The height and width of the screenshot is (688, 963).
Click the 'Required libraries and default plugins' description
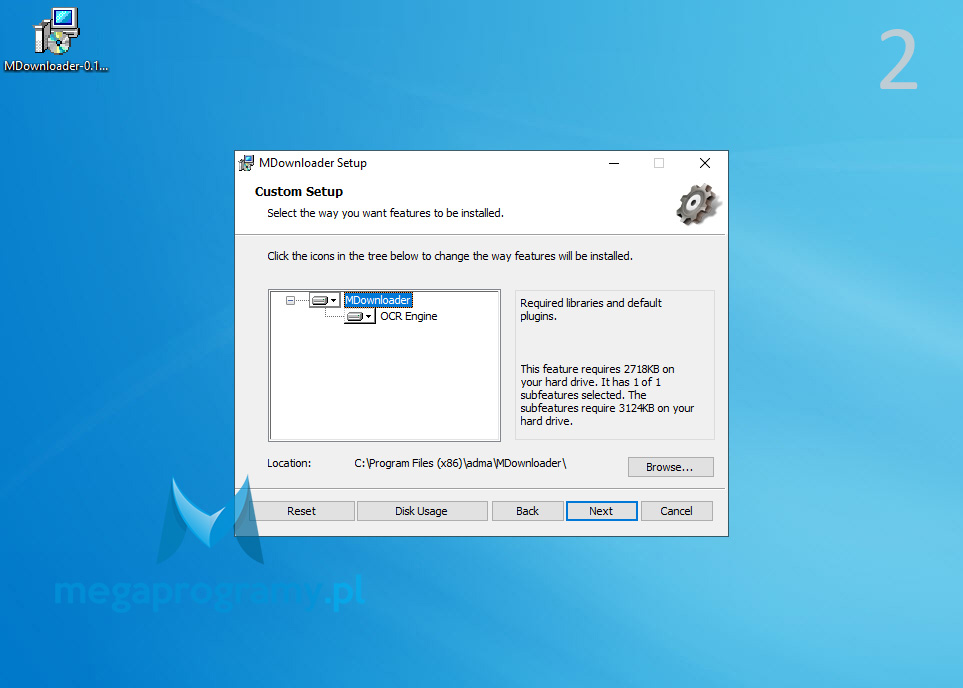[591, 310]
